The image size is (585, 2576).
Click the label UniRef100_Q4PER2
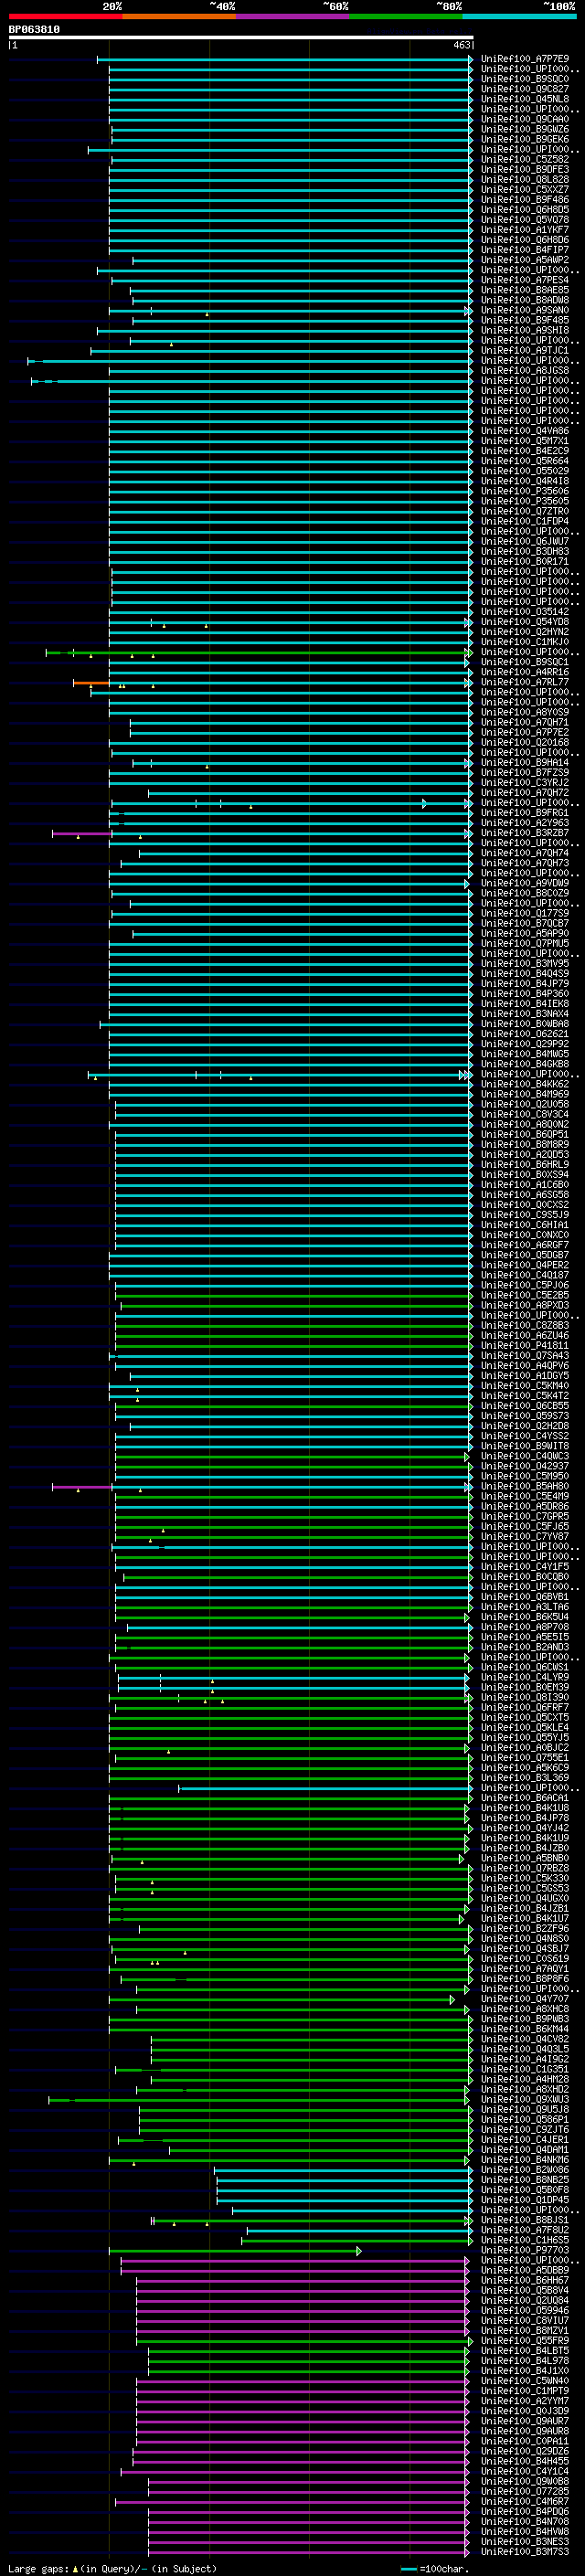[525, 1265]
